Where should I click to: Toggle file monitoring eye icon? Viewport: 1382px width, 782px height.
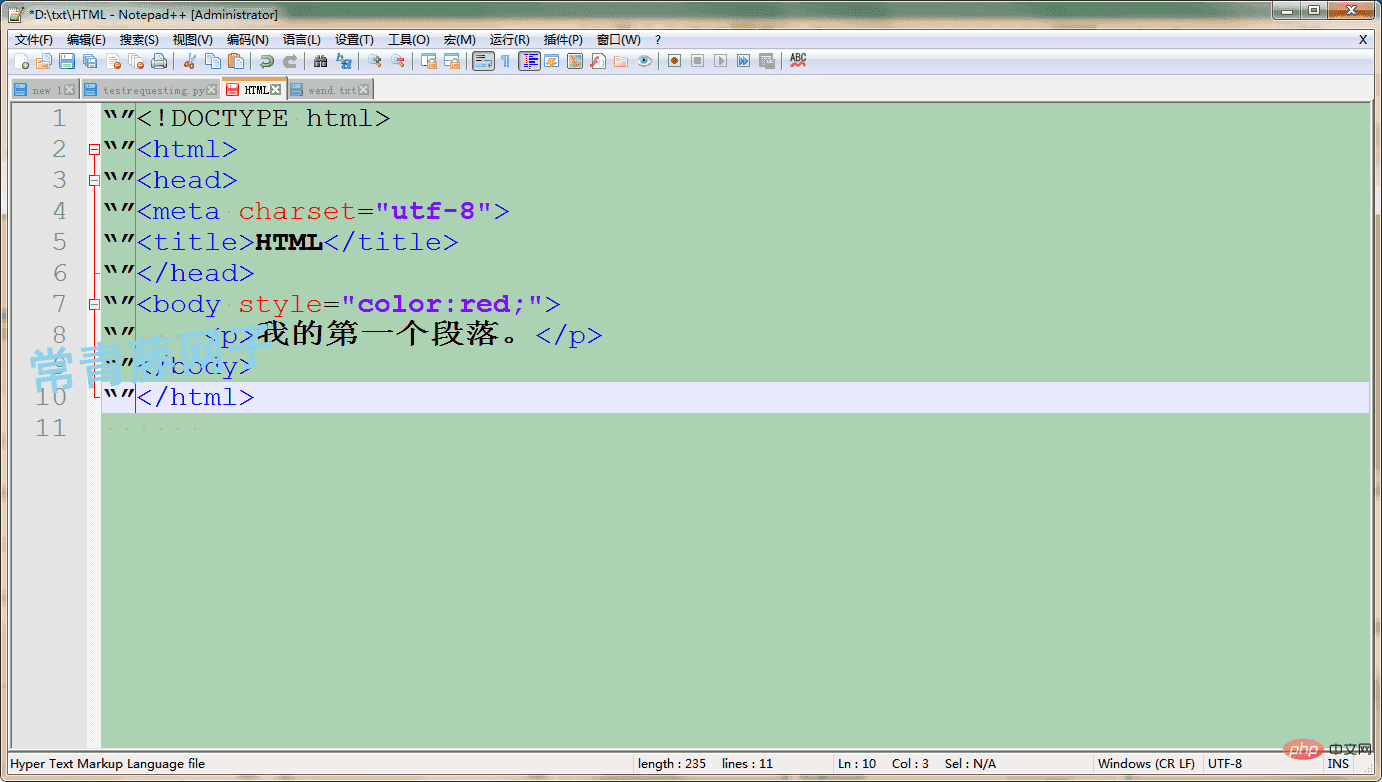coord(644,61)
